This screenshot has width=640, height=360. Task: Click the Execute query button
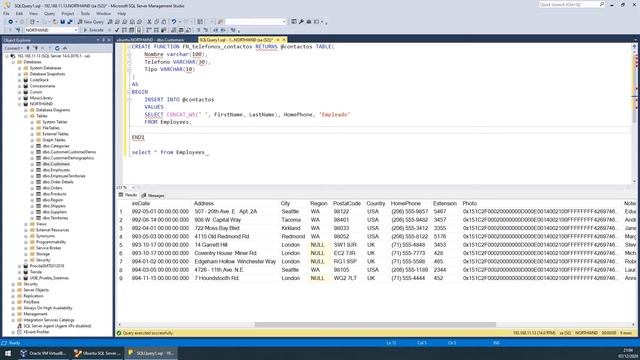coord(93,30)
